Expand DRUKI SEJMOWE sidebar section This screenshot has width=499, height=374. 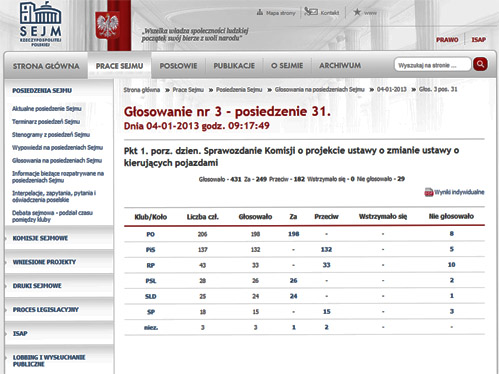coord(37,286)
